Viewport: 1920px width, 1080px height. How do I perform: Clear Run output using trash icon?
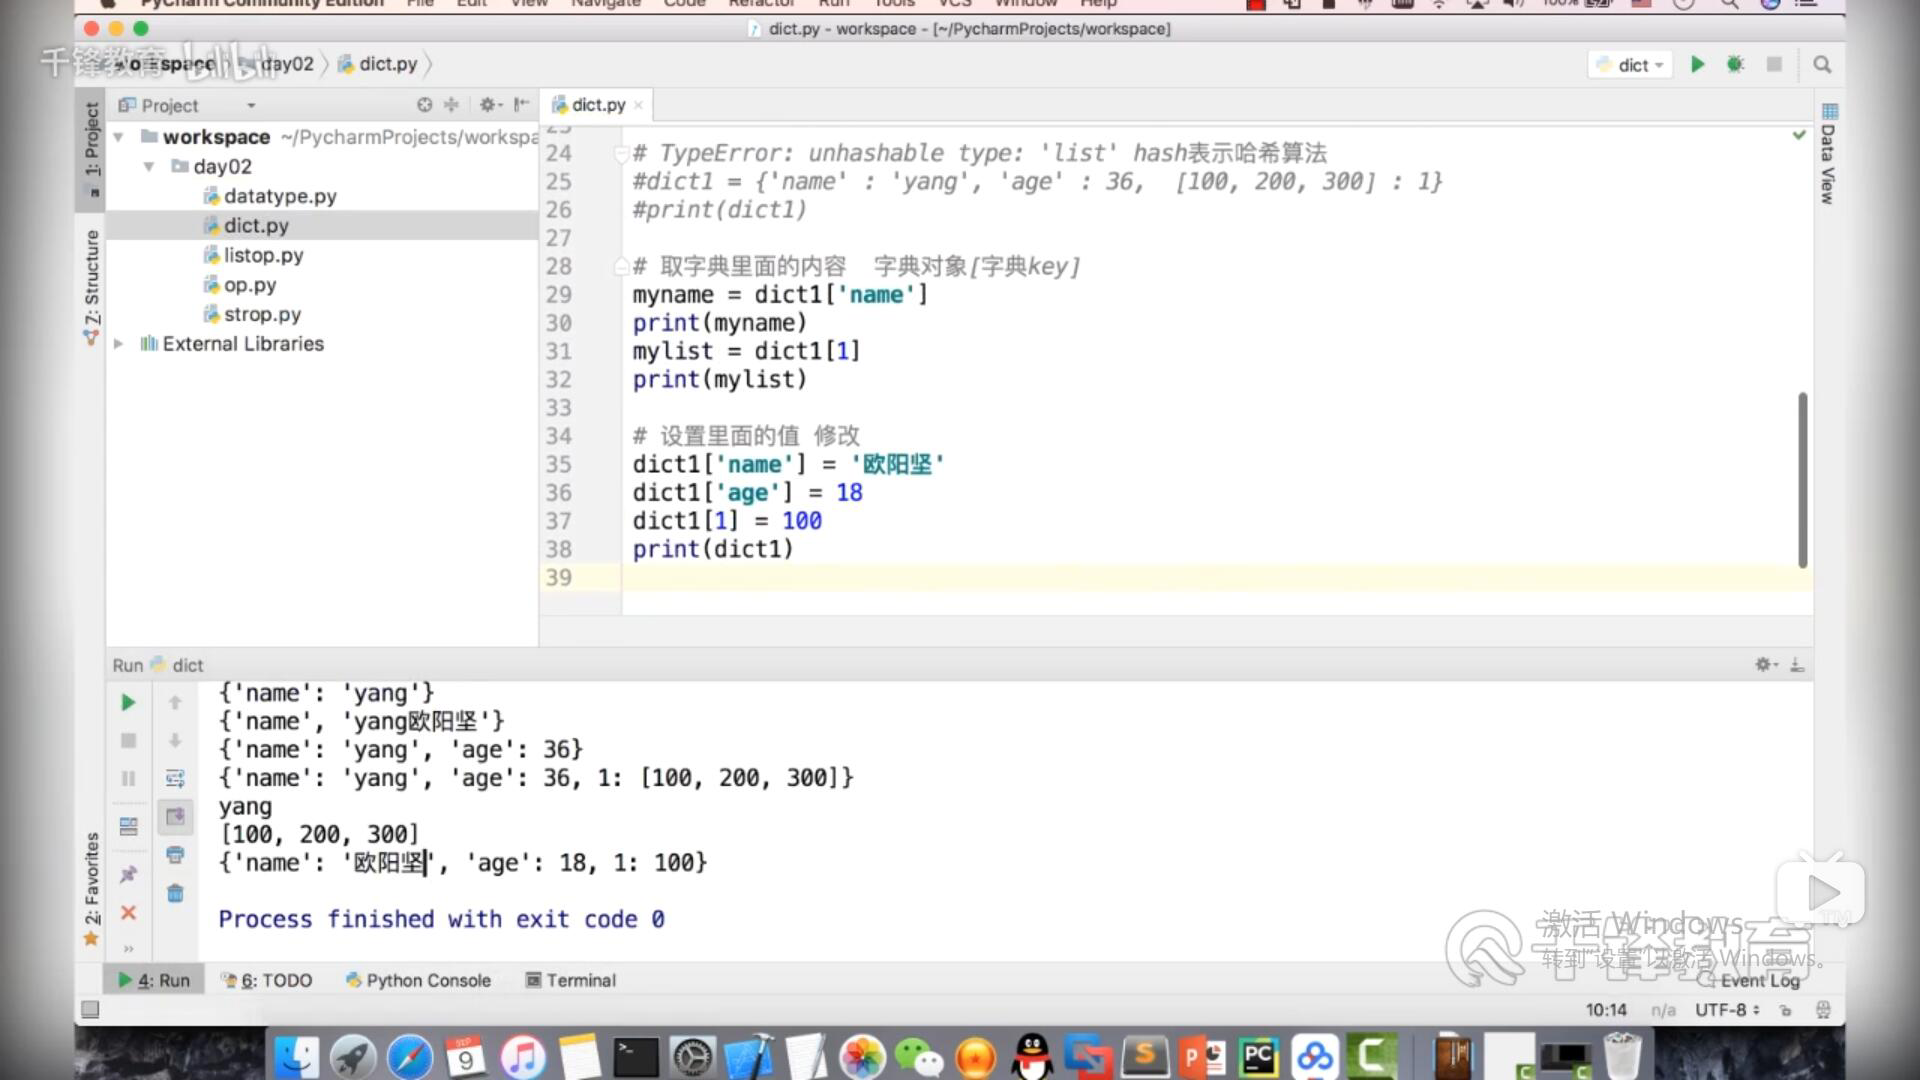coord(176,894)
